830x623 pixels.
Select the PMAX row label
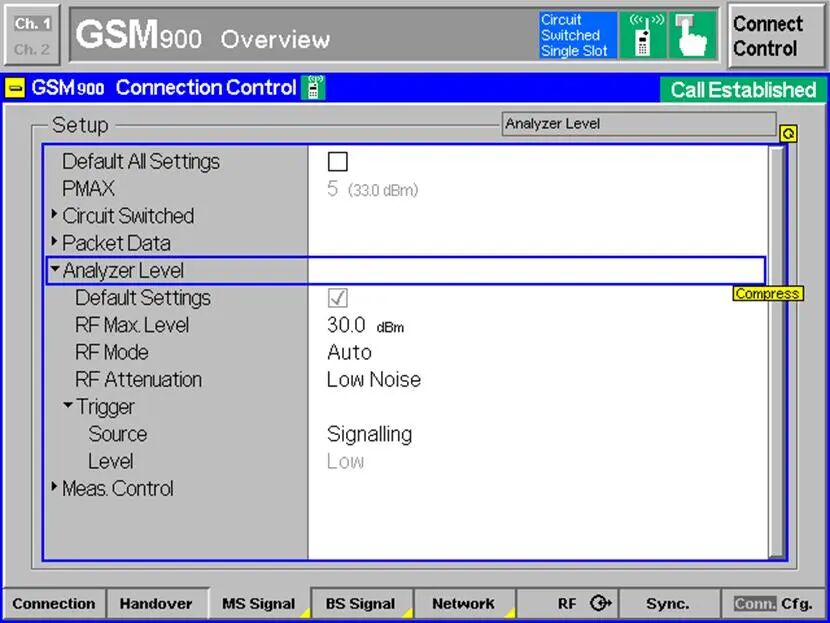tap(88, 189)
